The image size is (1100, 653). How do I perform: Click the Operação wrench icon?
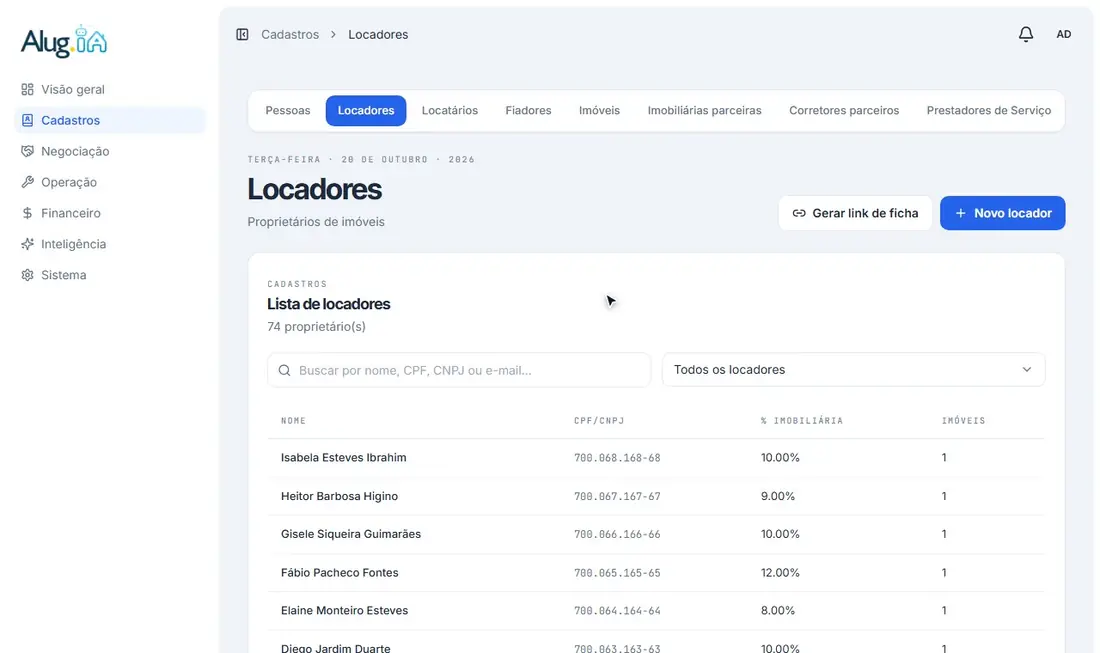pos(27,182)
